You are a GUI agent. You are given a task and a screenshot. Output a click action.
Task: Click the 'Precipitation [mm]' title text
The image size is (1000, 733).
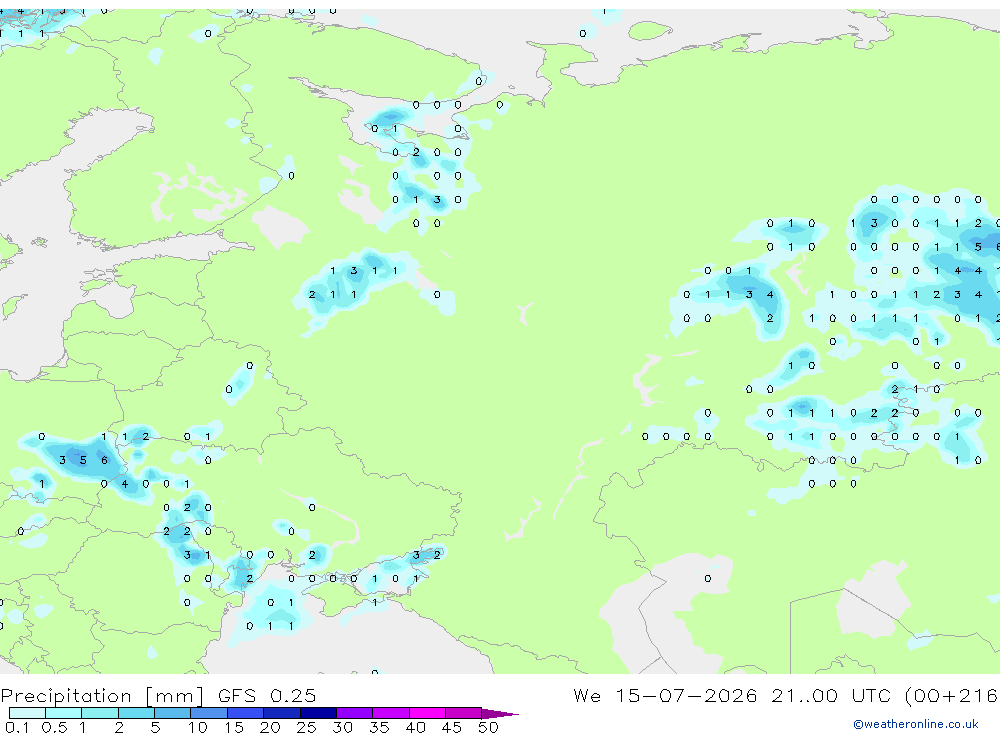102,695
